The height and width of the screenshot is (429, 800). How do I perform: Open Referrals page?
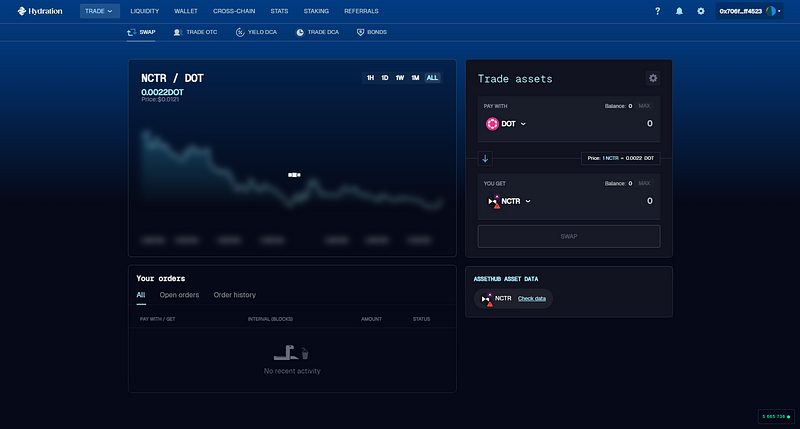(361, 11)
